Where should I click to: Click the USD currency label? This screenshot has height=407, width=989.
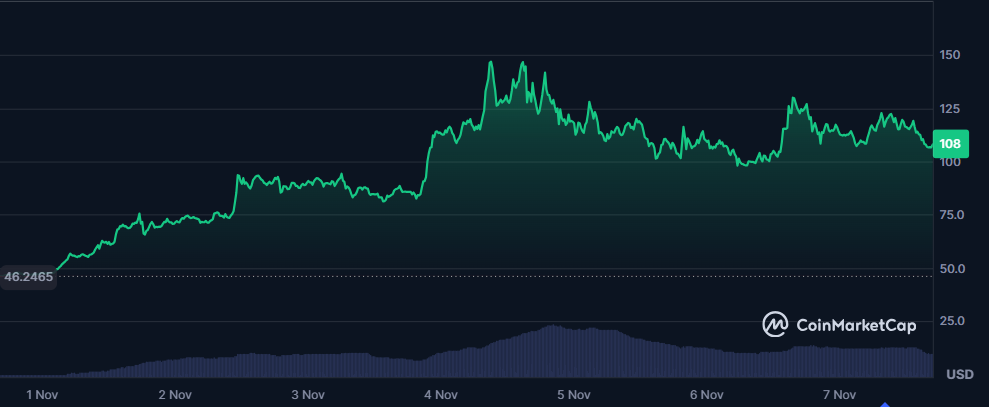click(x=960, y=375)
